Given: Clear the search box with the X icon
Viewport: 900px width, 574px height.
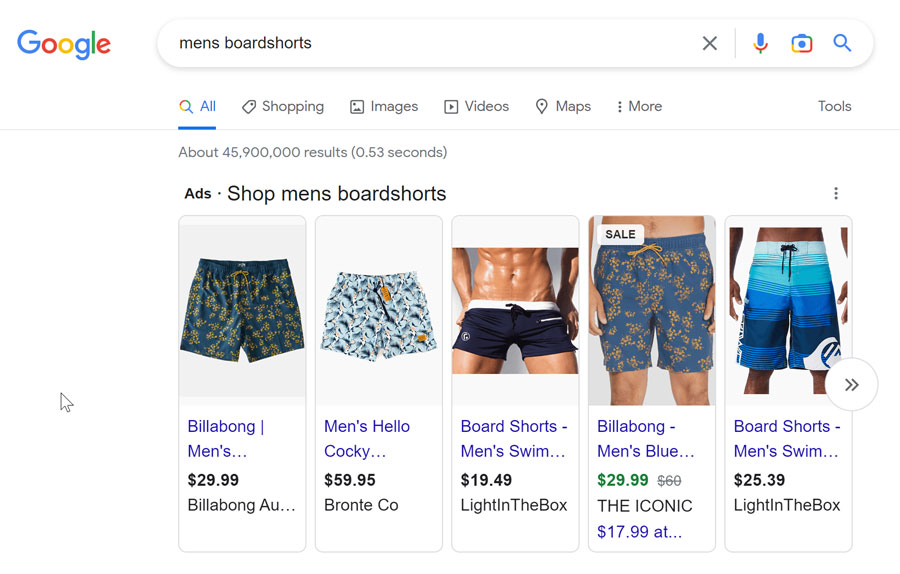Looking at the screenshot, I should point(709,43).
